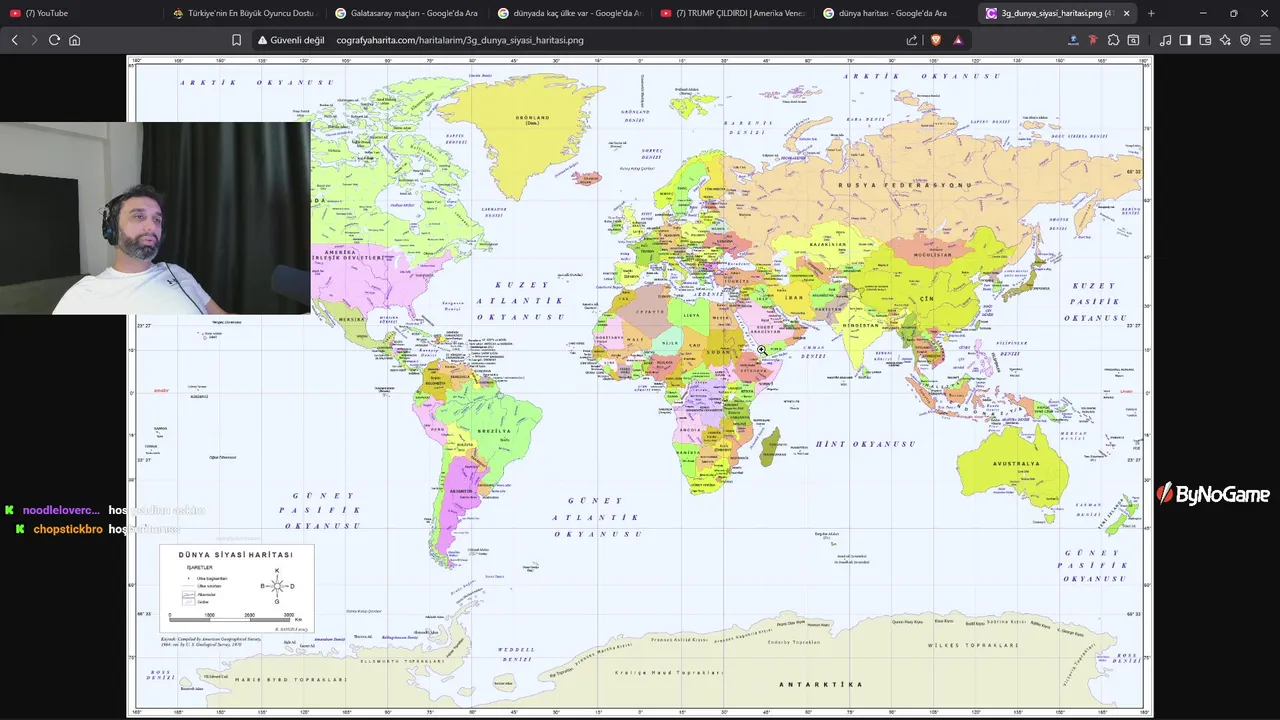This screenshot has height=720, width=1280.
Task: Open the hamburger main menu
Action: click(1266, 40)
